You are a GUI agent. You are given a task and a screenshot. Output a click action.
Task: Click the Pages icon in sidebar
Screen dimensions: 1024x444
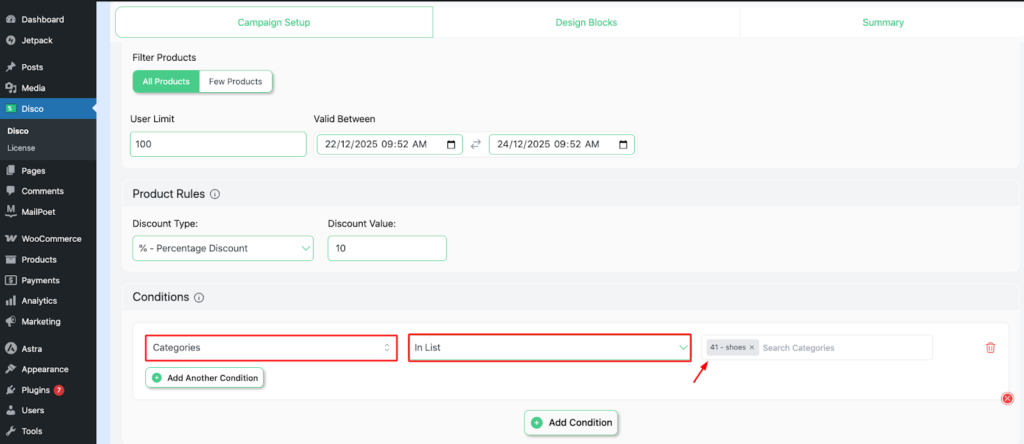click(x=10, y=171)
